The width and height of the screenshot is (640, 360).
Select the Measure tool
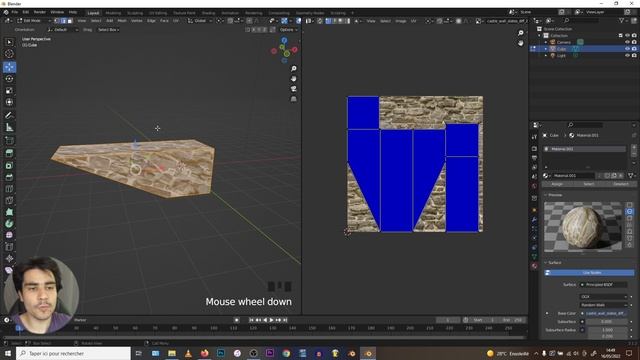click(9, 128)
